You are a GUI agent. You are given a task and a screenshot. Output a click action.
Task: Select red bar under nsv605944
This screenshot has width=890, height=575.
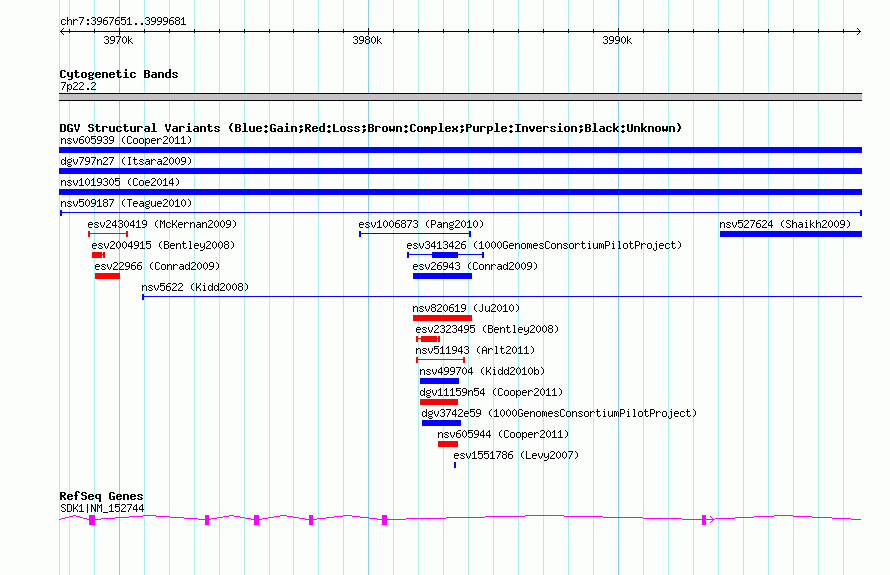pyautogui.click(x=448, y=444)
